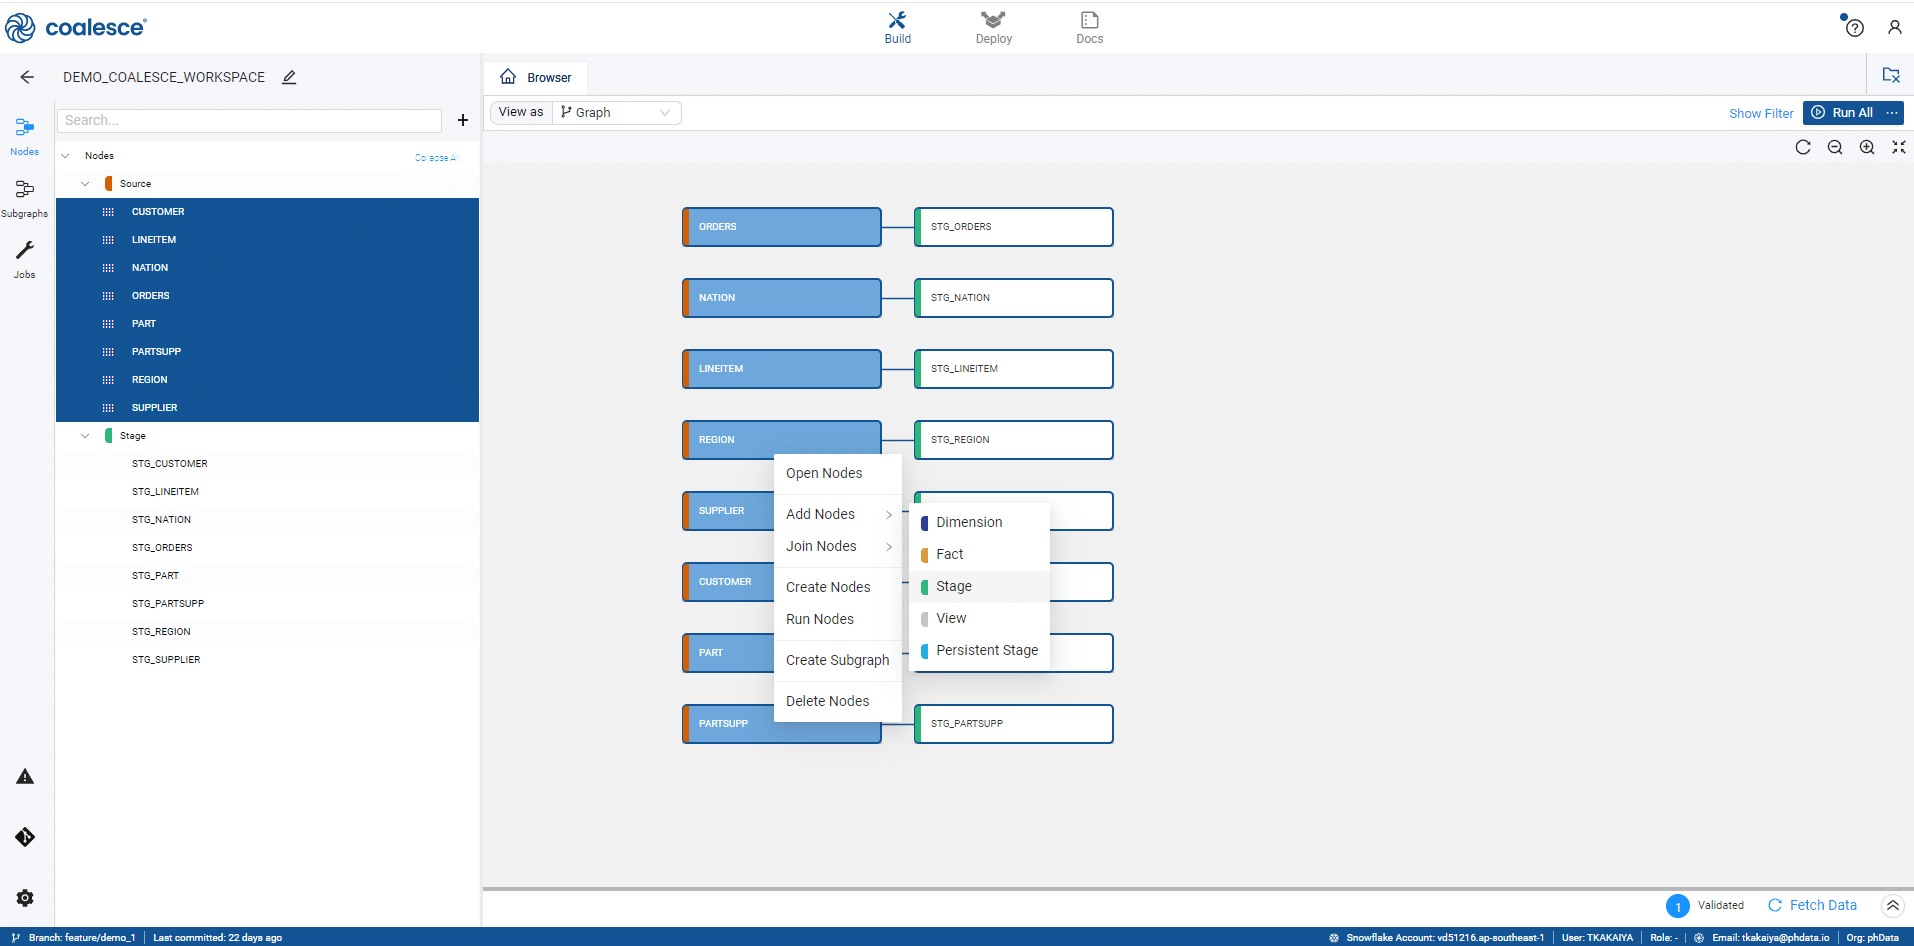Screen dimensions: 1914x946
Task: Select Fact node type in submenu
Action: pos(980,554)
